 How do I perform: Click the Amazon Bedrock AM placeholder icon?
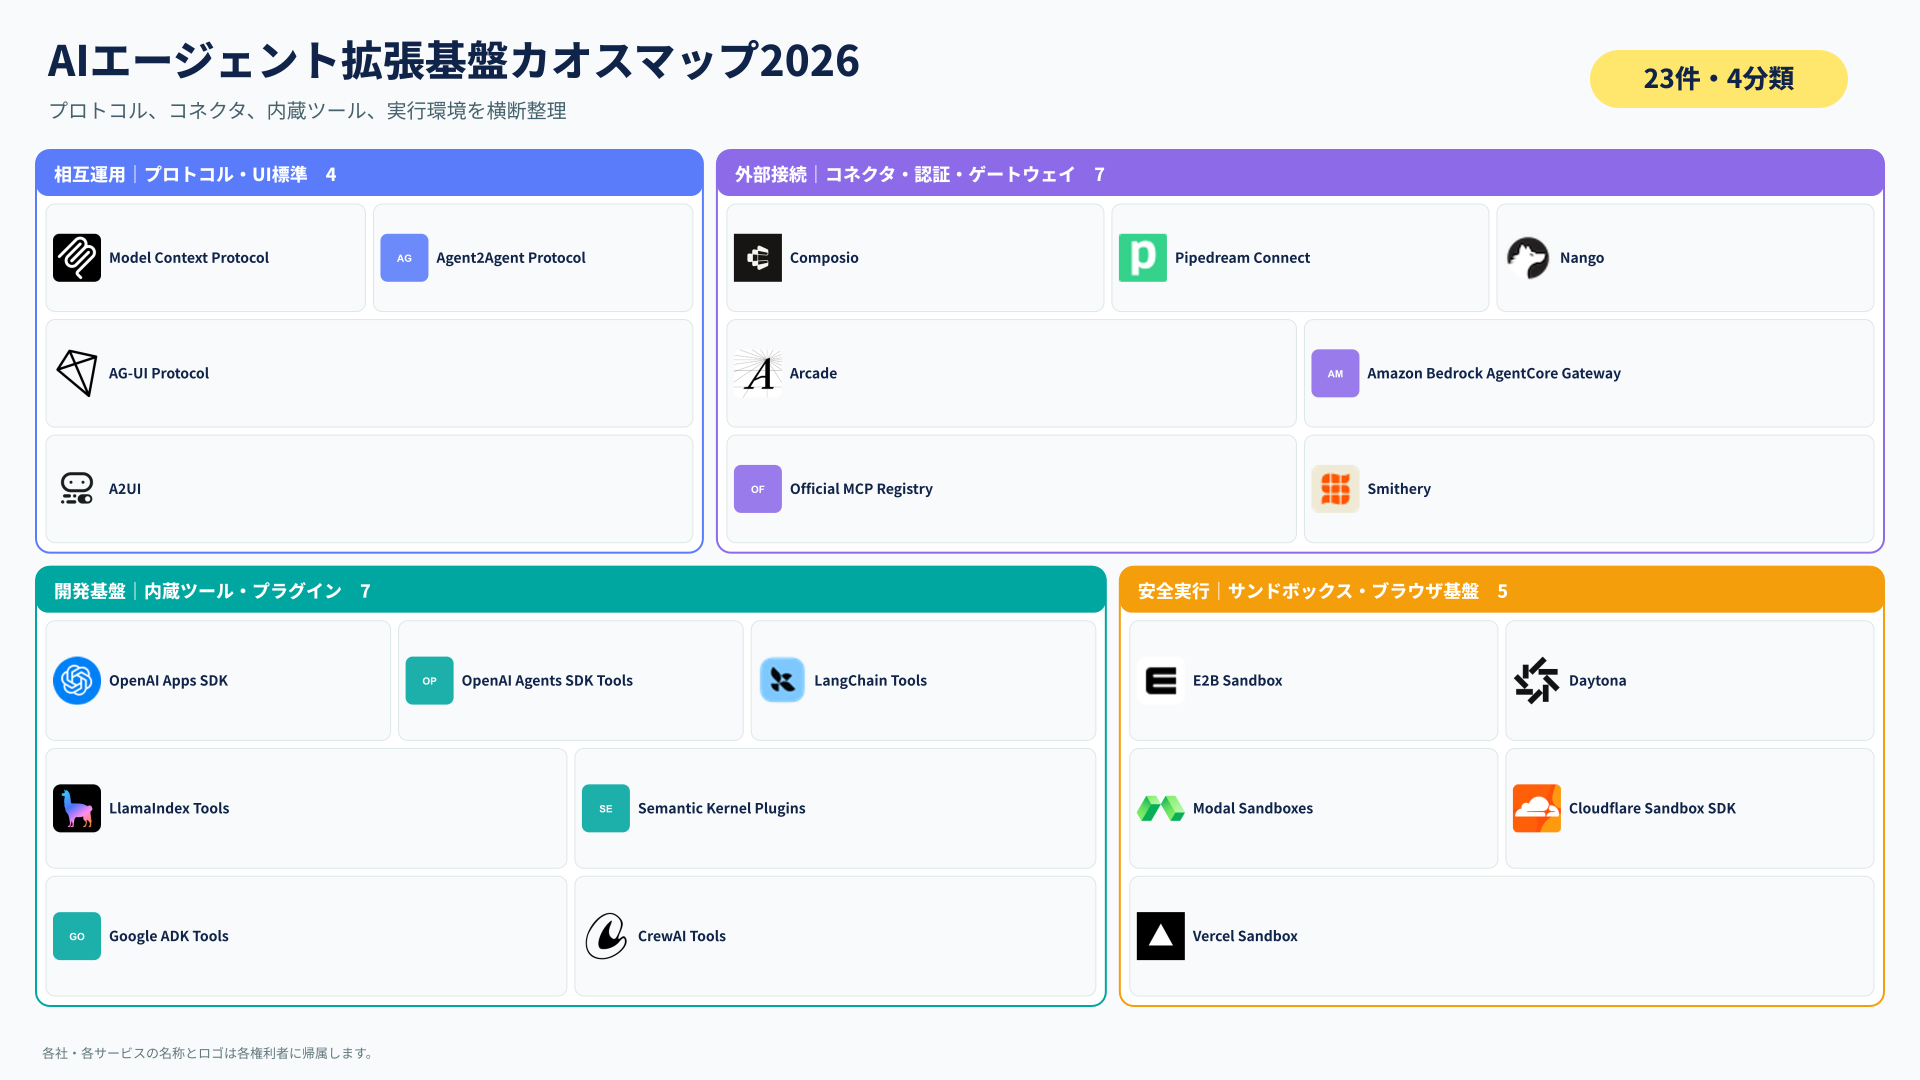point(1335,373)
